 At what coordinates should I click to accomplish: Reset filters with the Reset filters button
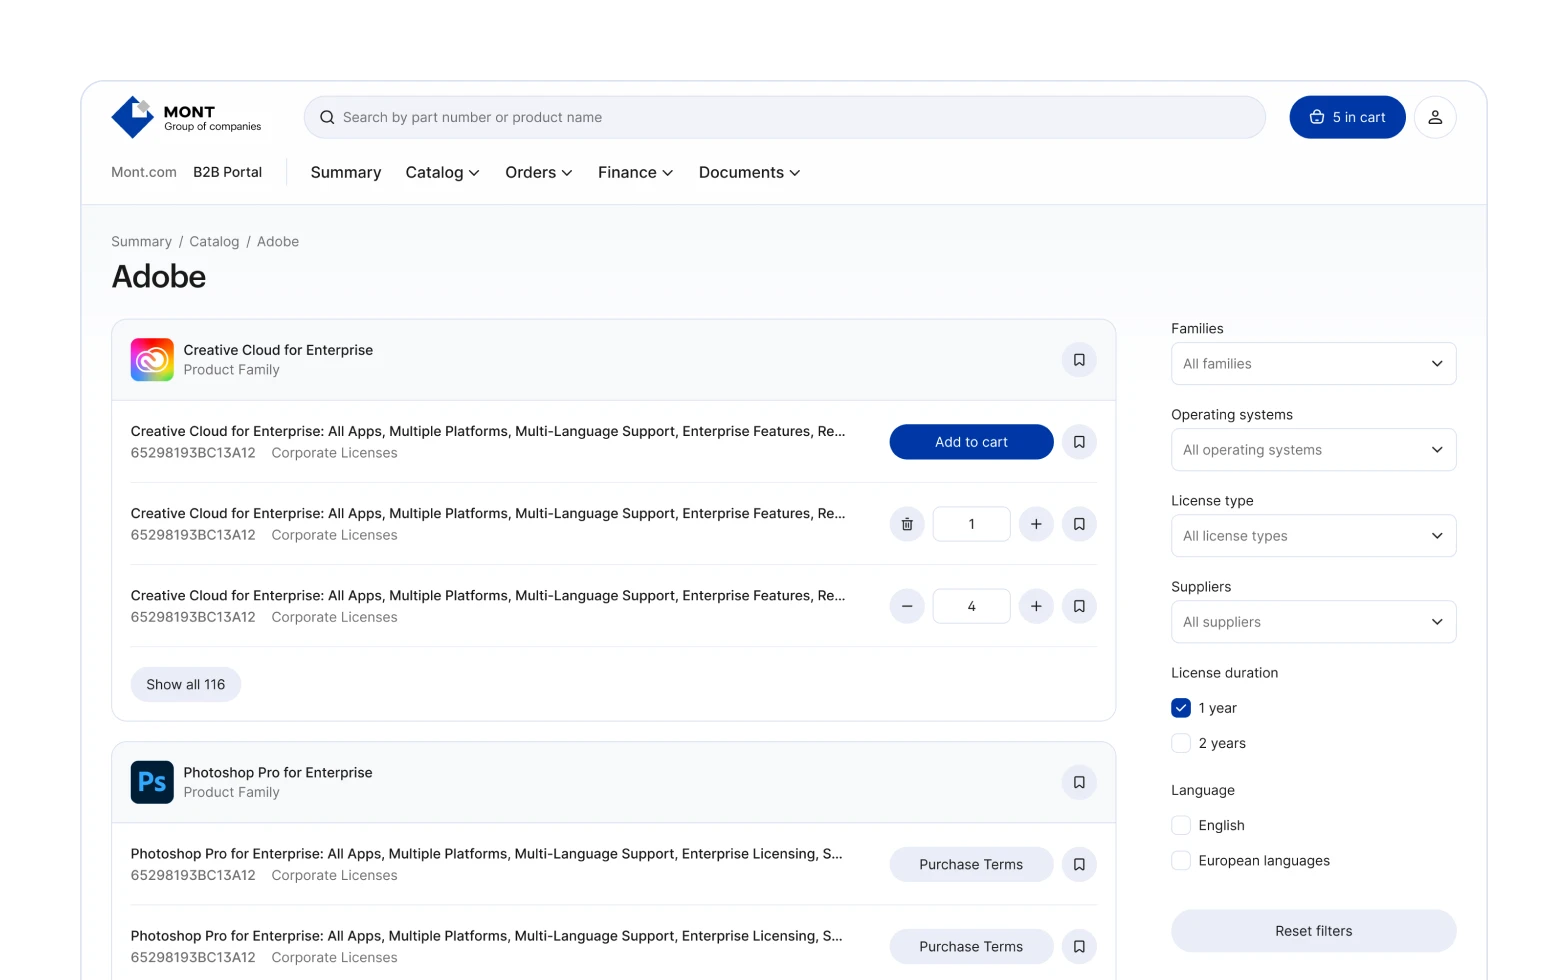tap(1313, 931)
